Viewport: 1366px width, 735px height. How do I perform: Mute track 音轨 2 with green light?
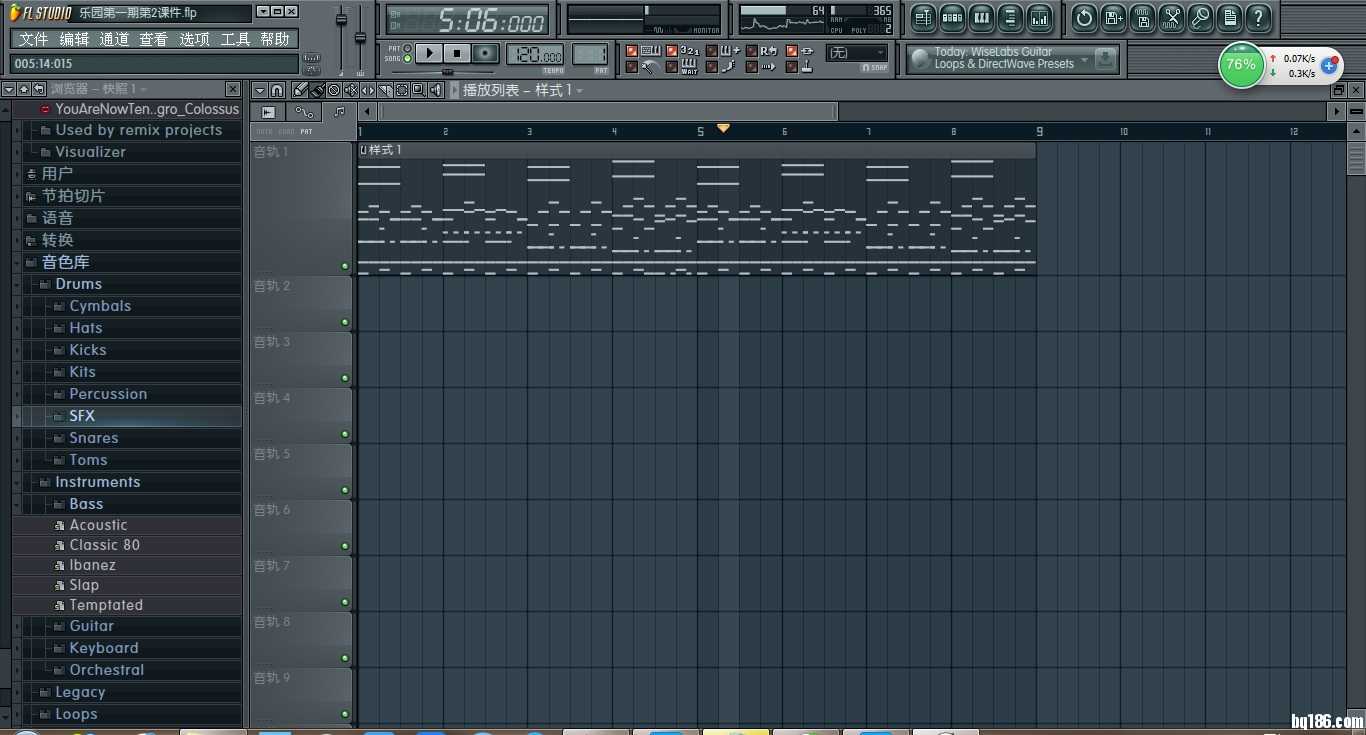345,322
